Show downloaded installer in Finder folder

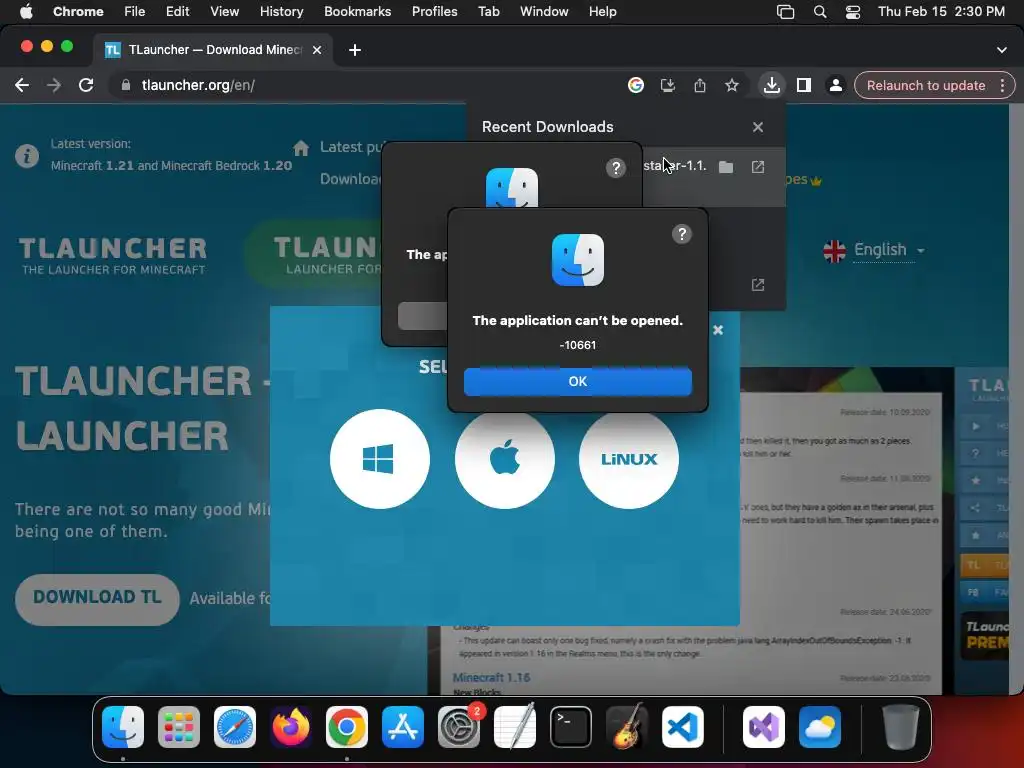(726, 167)
